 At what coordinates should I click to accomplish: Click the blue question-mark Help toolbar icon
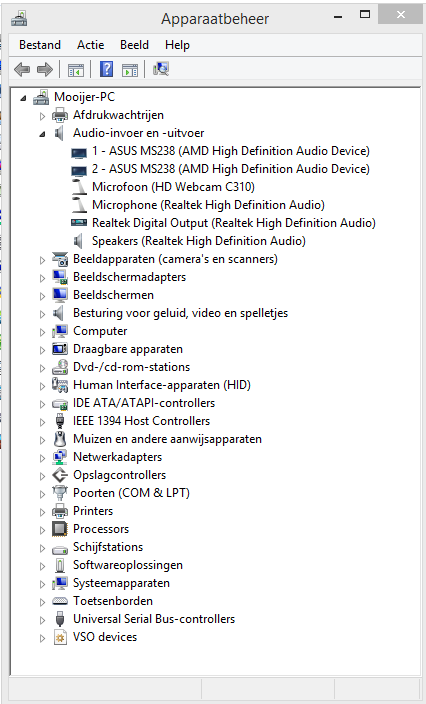(x=106, y=70)
